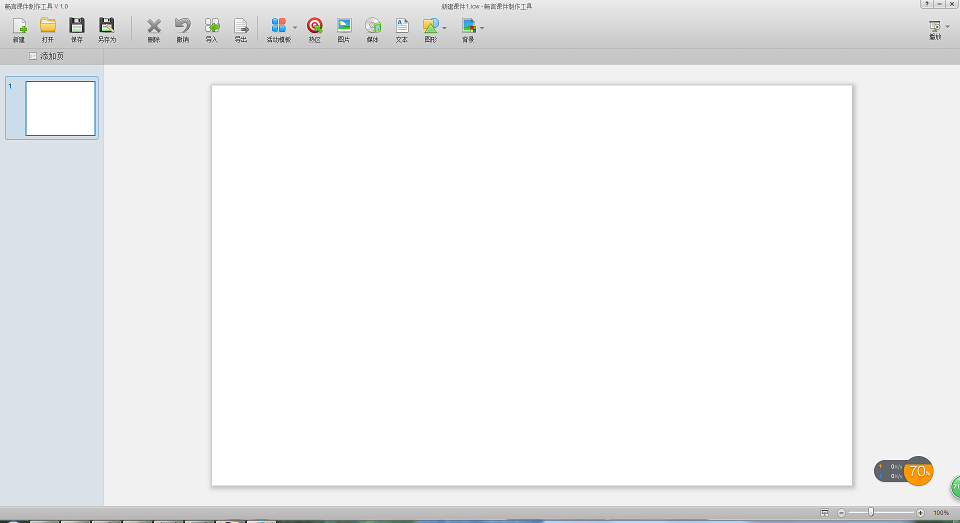
Task: Expand the 图形 shapes dropdown arrow
Action: pyautogui.click(x=445, y=28)
